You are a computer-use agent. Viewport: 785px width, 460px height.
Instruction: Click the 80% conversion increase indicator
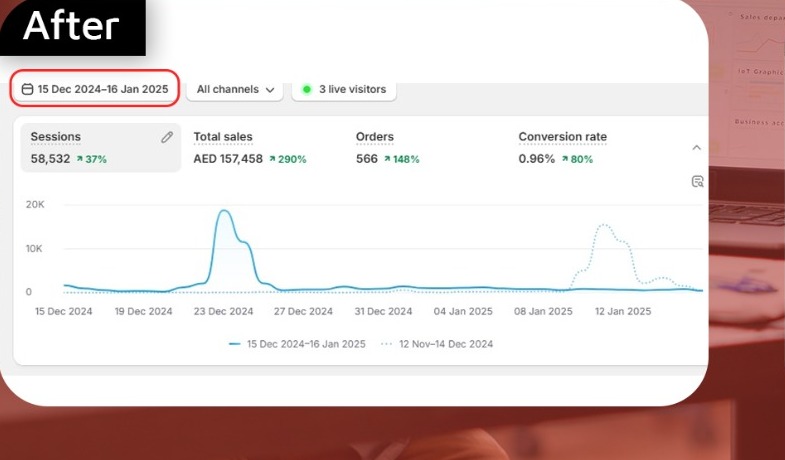[x=577, y=159]
